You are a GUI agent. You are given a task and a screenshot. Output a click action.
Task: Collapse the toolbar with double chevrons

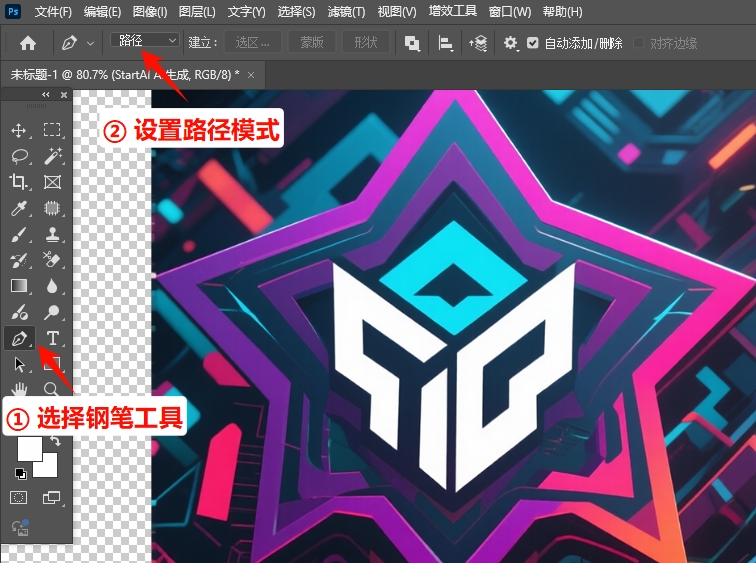(x=46, y=94)
